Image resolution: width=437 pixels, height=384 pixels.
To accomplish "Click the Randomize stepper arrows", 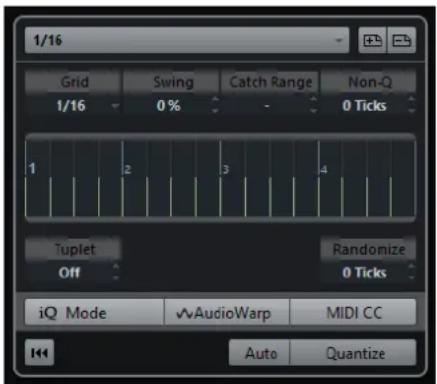I will click(x=412, y=272).
